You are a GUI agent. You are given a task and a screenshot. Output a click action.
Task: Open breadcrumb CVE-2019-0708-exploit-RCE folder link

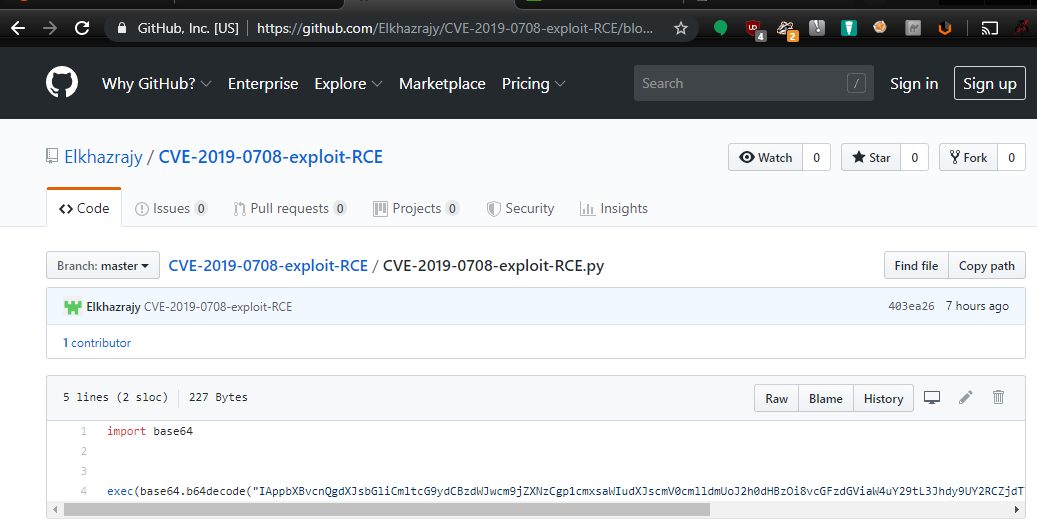[x=268, y=265]
